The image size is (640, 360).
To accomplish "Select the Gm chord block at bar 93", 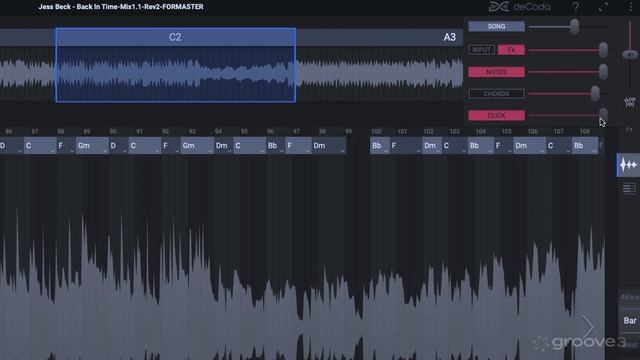I will click(197, 146).
